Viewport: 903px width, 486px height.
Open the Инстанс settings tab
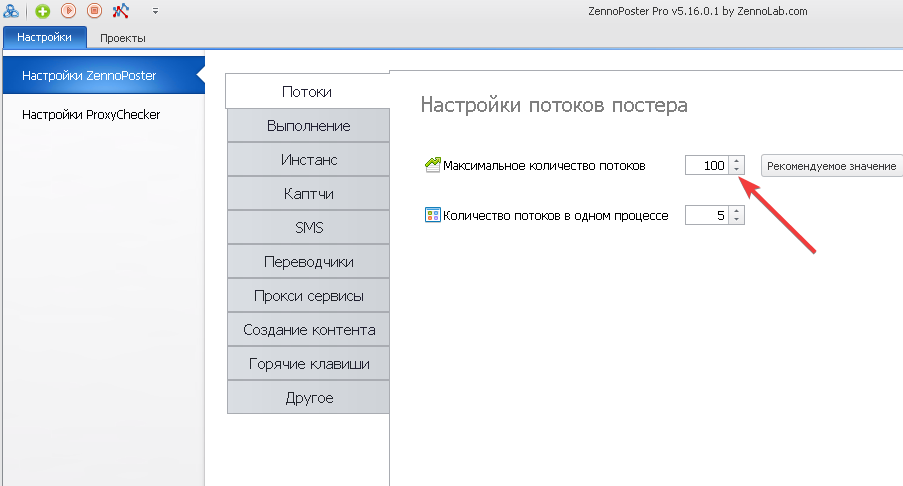pos(308,160)
